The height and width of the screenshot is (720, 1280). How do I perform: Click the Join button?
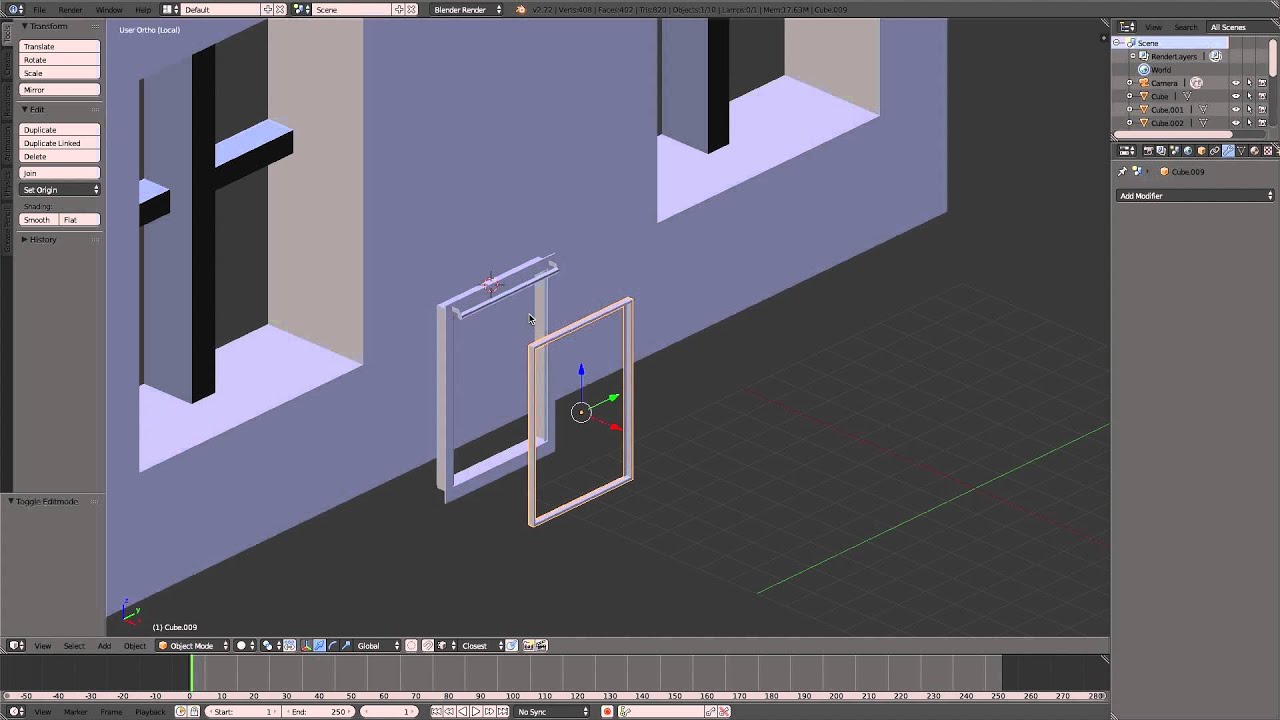(x=60, y=173)
